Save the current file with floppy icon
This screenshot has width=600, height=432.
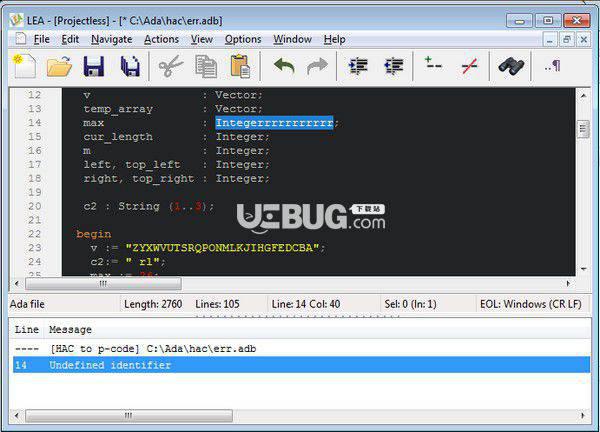coord(94,66)
